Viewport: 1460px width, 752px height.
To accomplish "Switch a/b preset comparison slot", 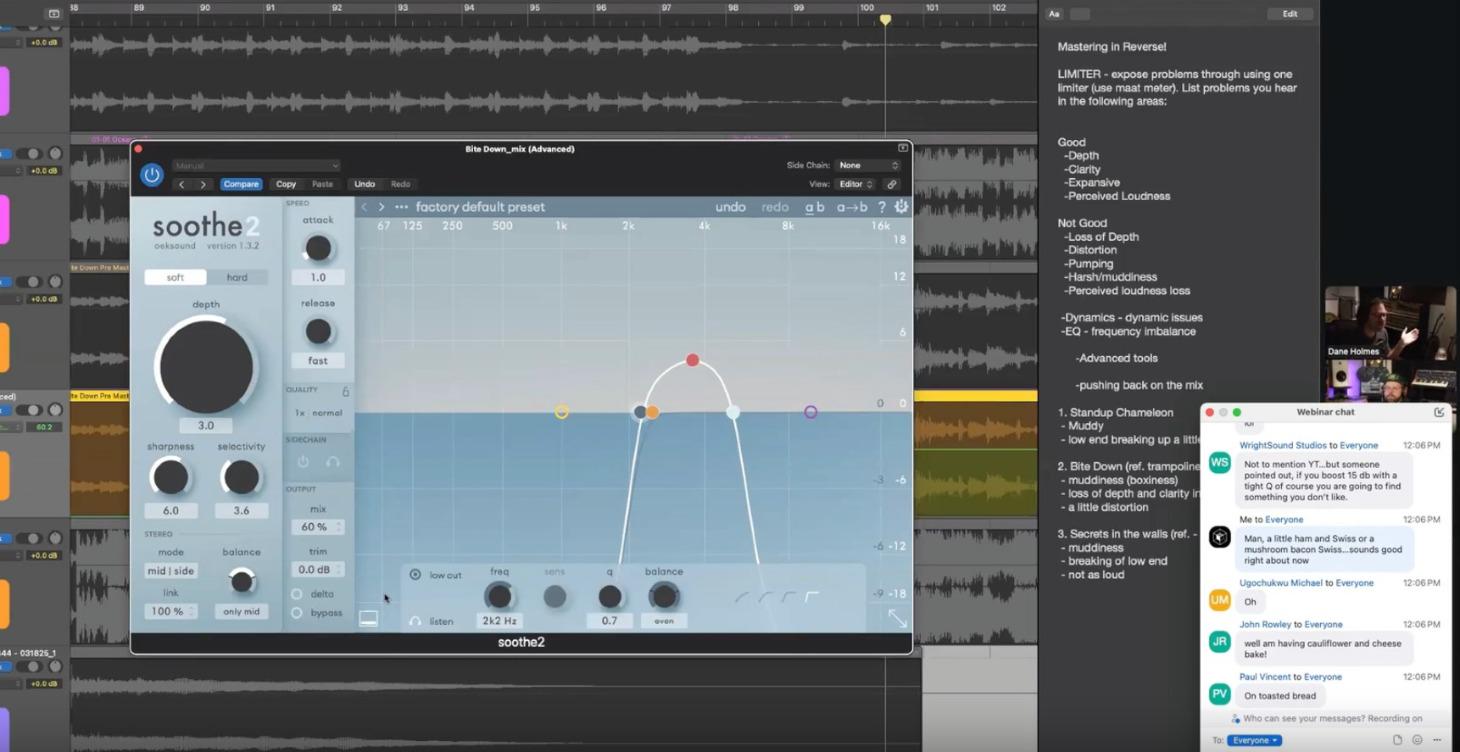I will point(815,207).
